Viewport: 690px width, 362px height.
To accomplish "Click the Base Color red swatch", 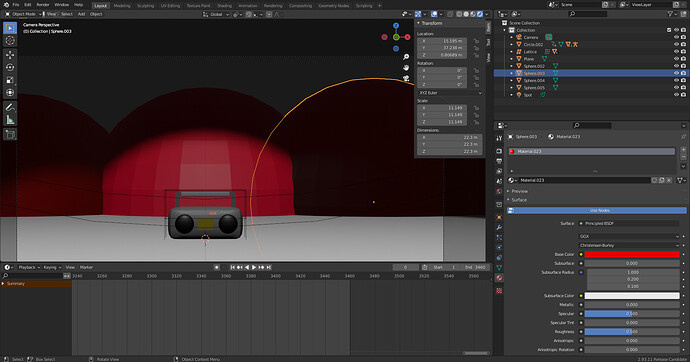I will point(632,254).
